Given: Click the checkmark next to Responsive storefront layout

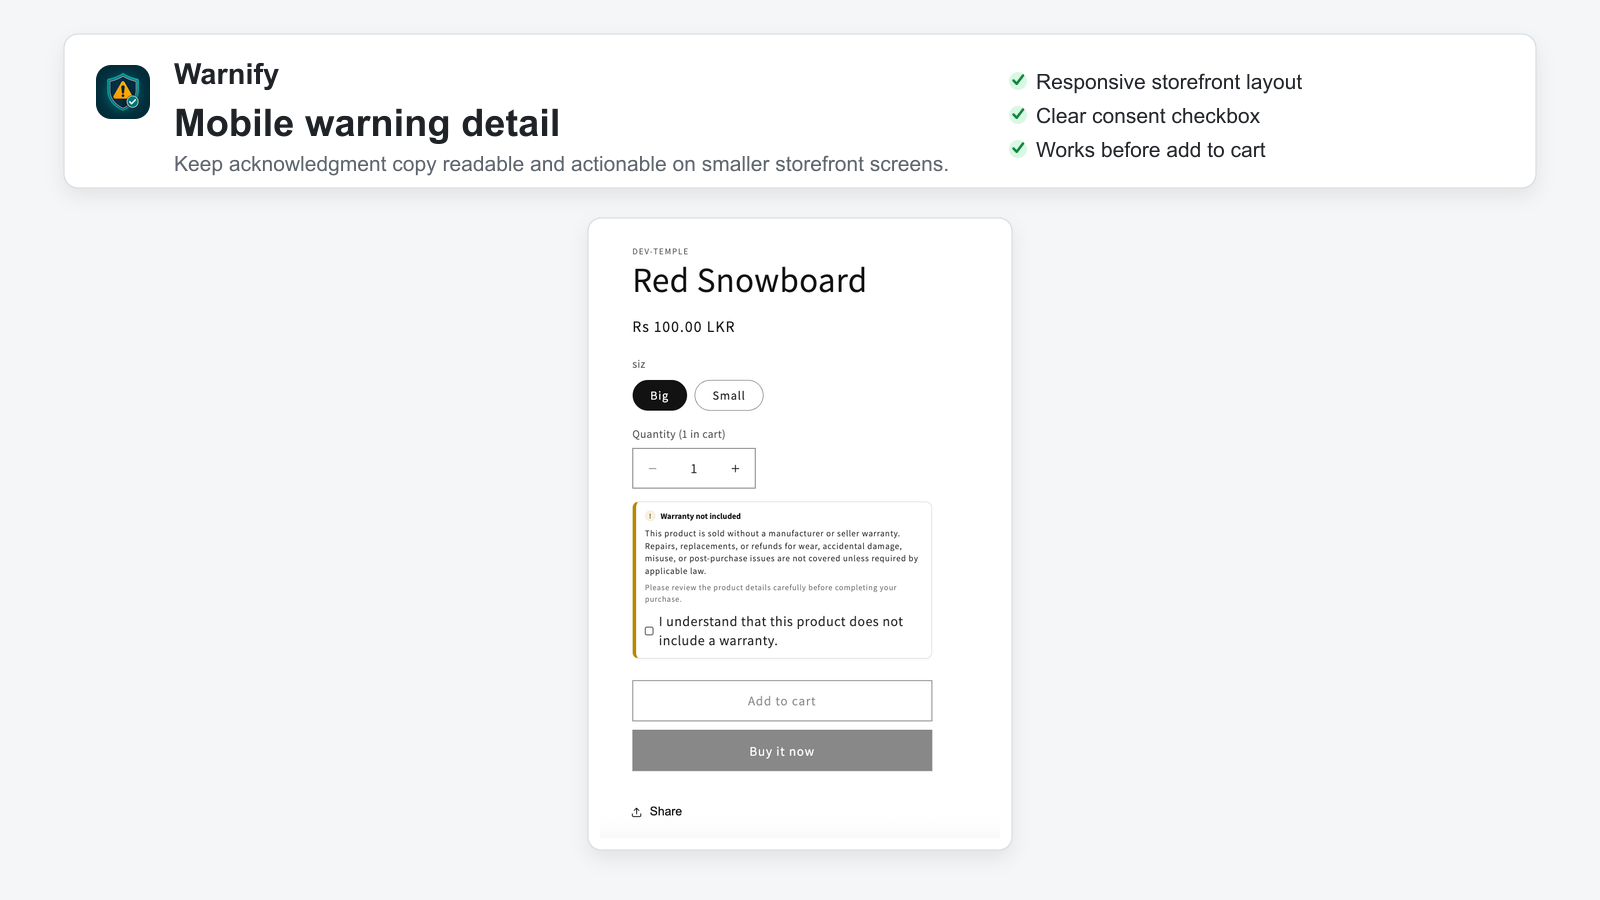Looking at the screenshot, I should [x=1018, y=81].
